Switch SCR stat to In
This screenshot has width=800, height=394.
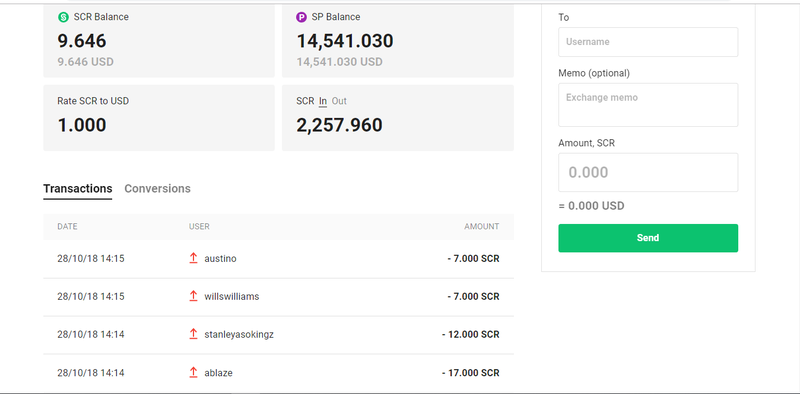click(323, 101)
